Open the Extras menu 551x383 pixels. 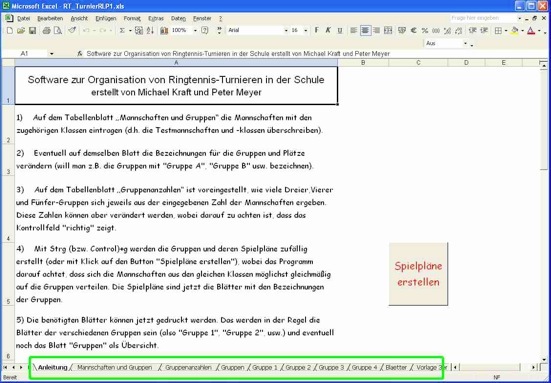pos(156,18)
